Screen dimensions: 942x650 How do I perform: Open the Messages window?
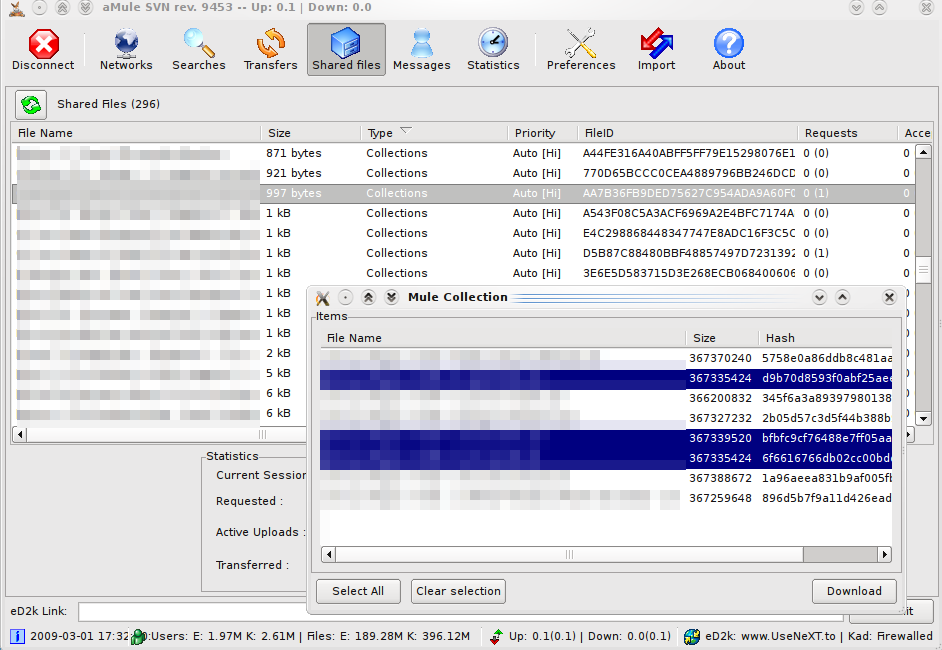pyautogui.click(x=421, y=50)
